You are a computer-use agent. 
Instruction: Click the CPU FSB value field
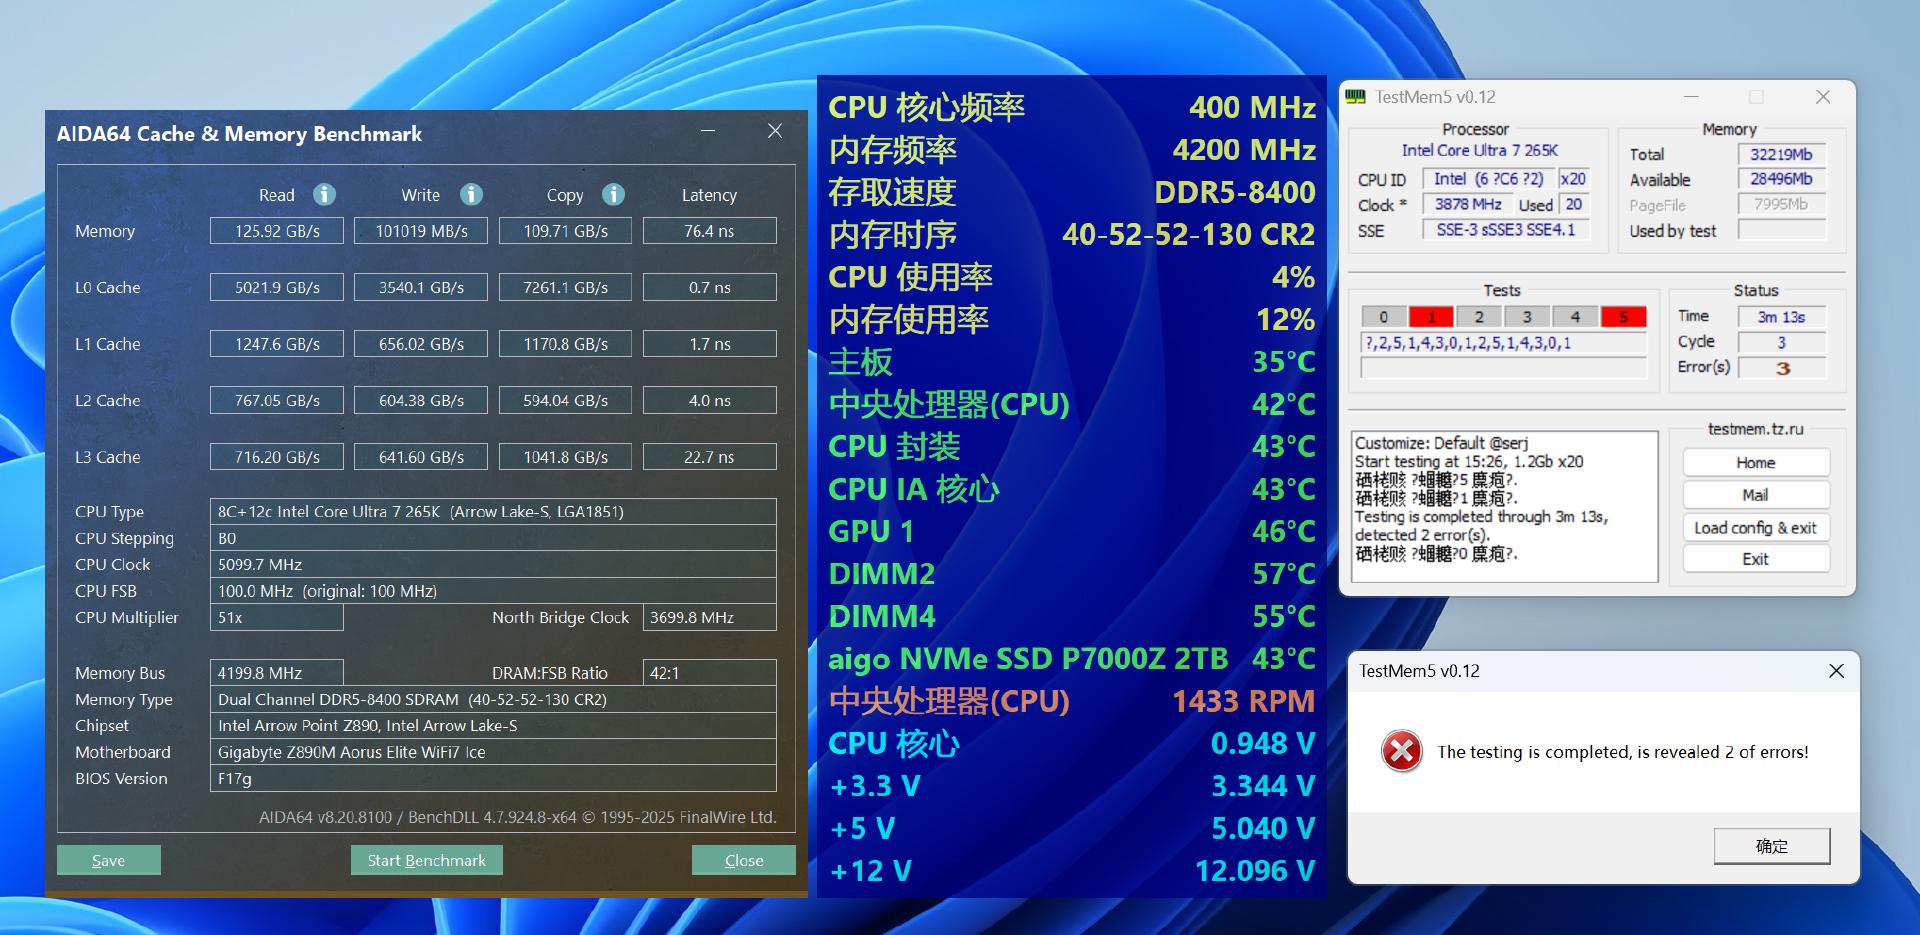(x=493, y=591)
